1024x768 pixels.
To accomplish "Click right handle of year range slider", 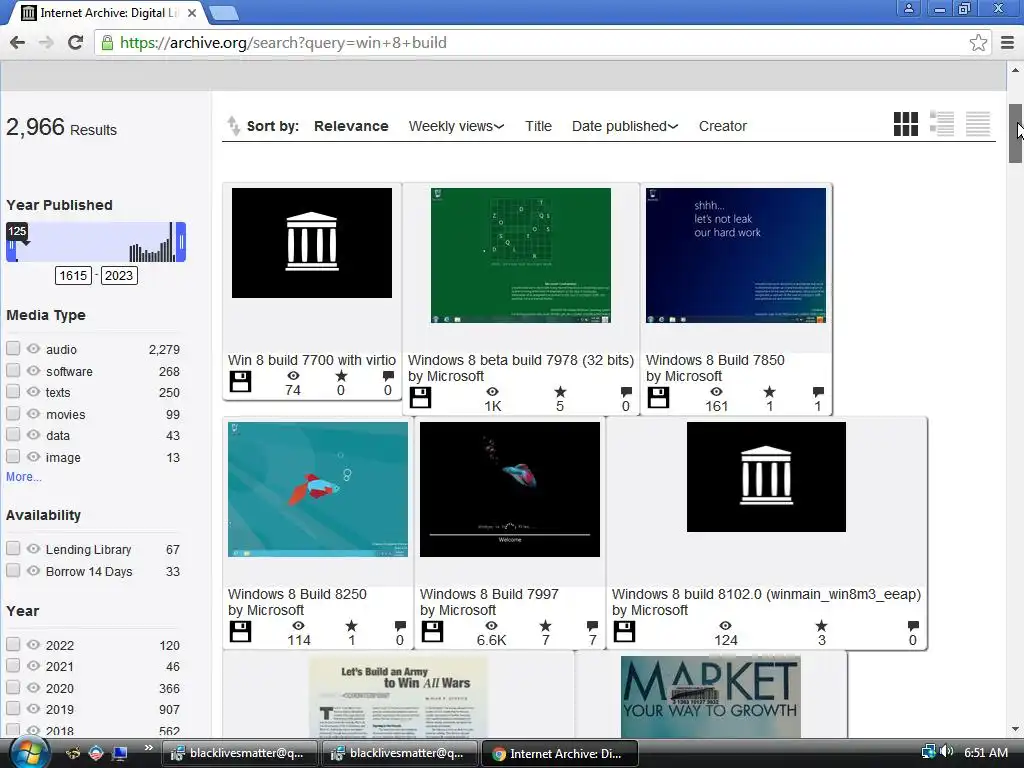I will click(181, 242).
